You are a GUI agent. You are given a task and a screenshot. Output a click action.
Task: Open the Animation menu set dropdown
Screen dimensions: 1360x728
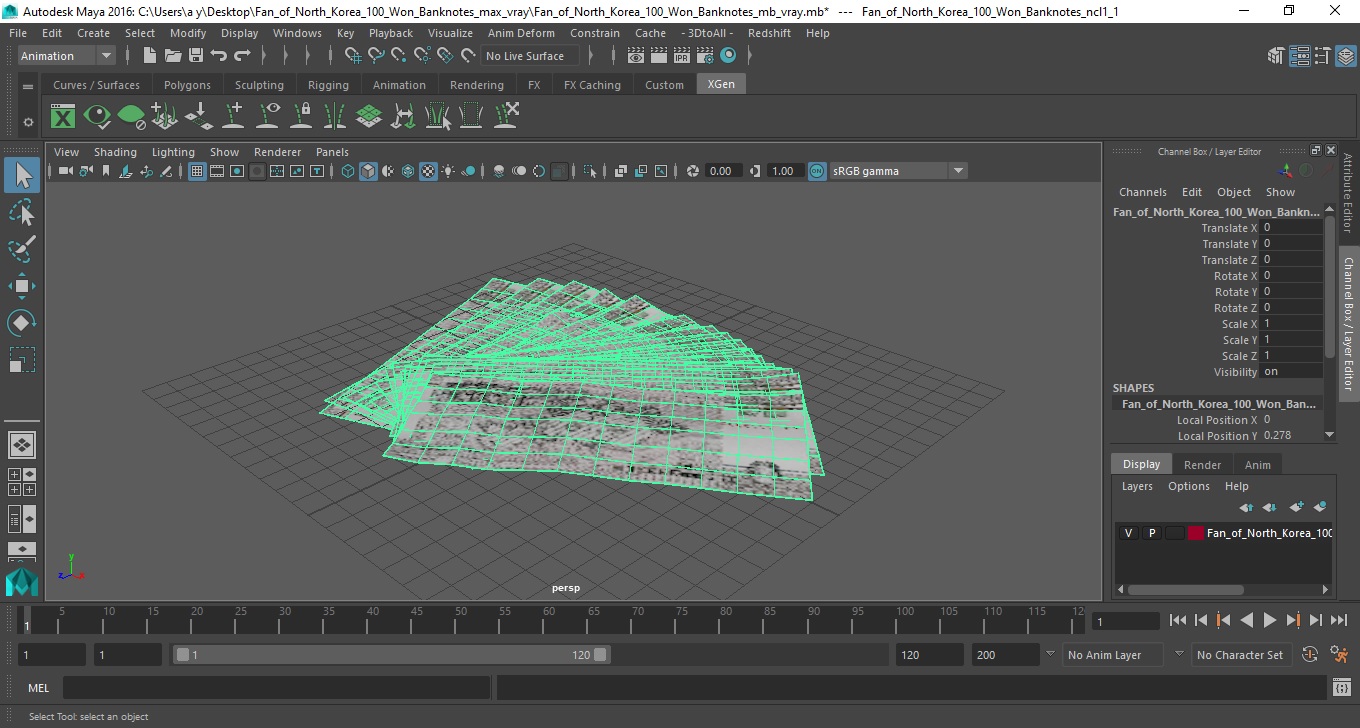click(67, 56)
